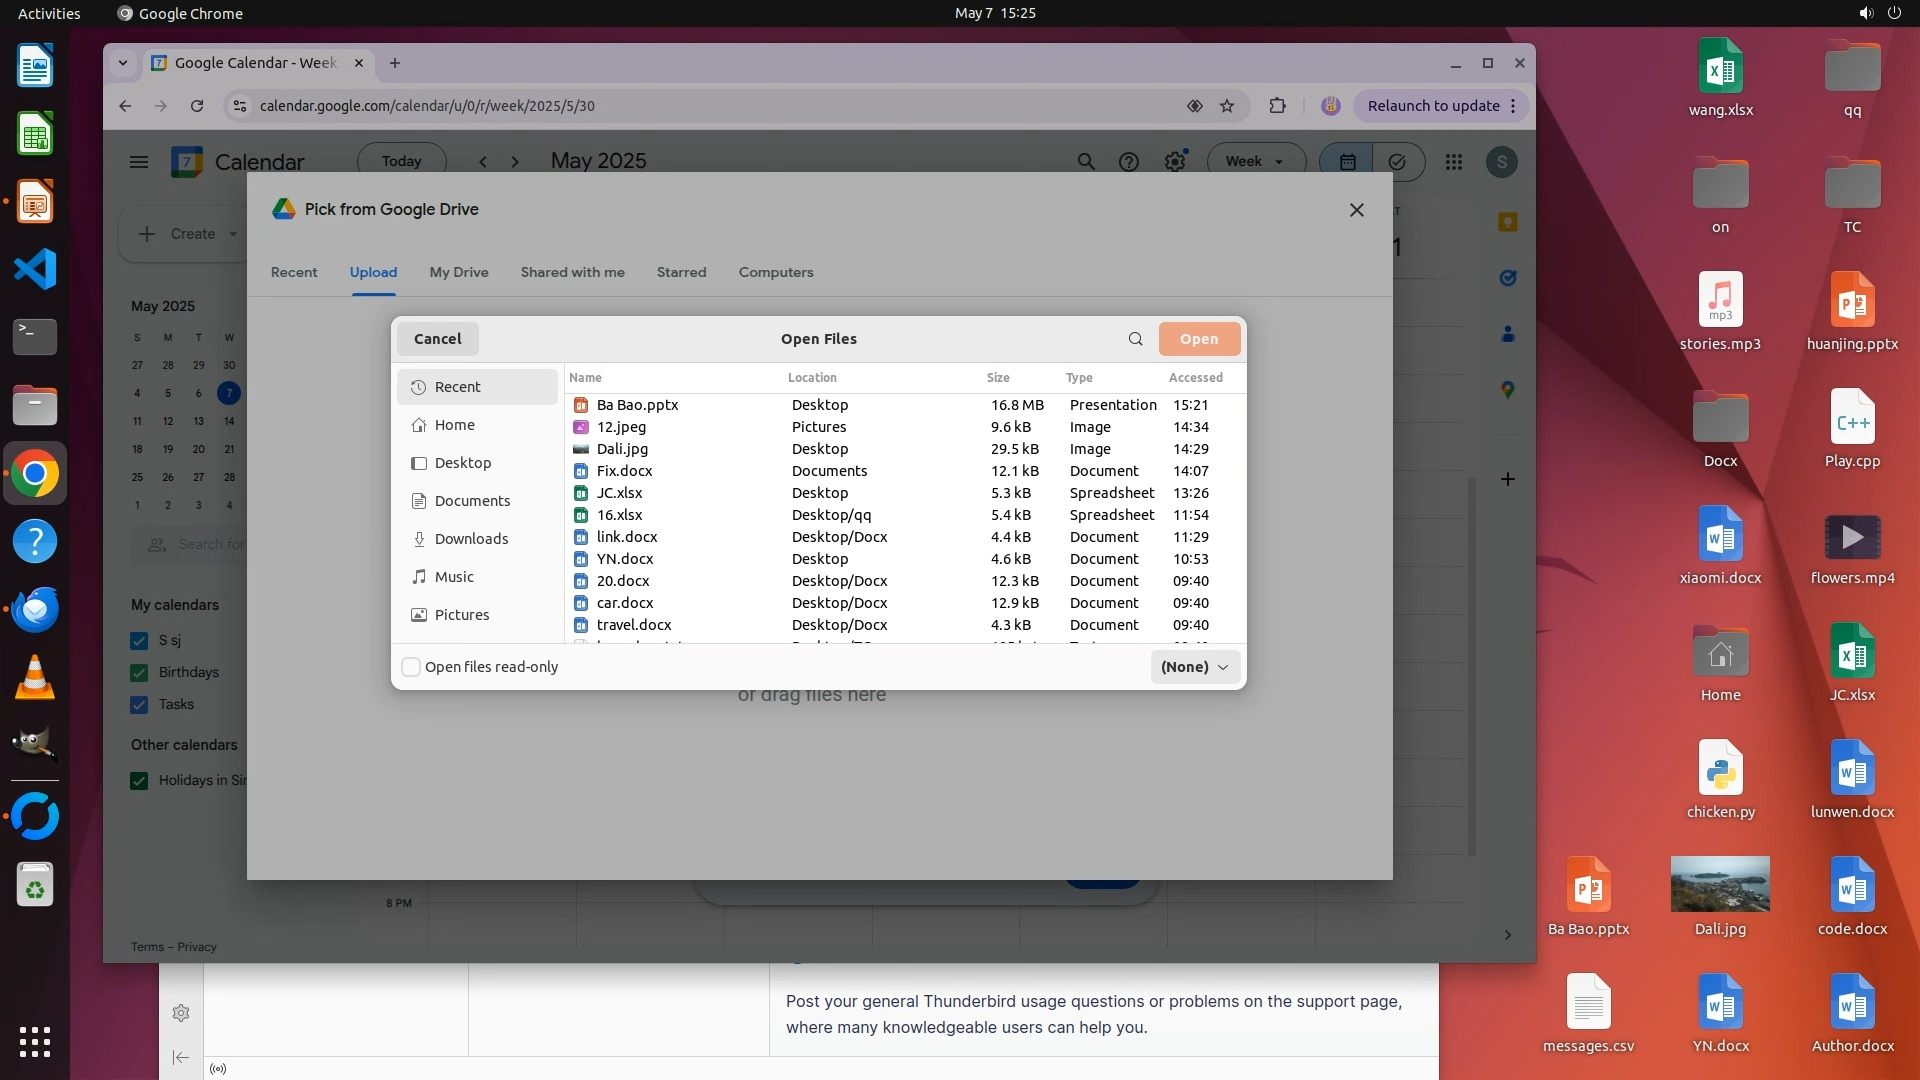Toggle the Tasks calendar checkbox
Screen dimensions: 1920x1080
coord(140,705)
